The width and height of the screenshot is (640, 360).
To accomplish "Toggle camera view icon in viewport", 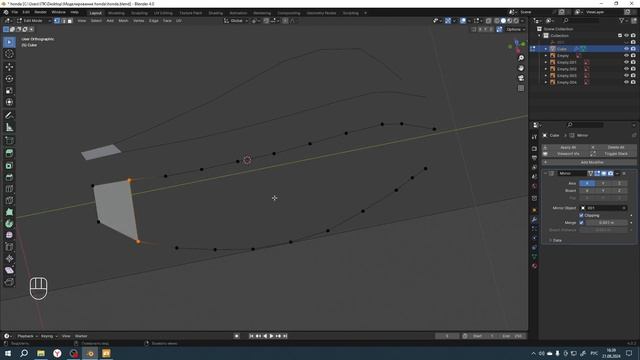I will coord(521,78).
